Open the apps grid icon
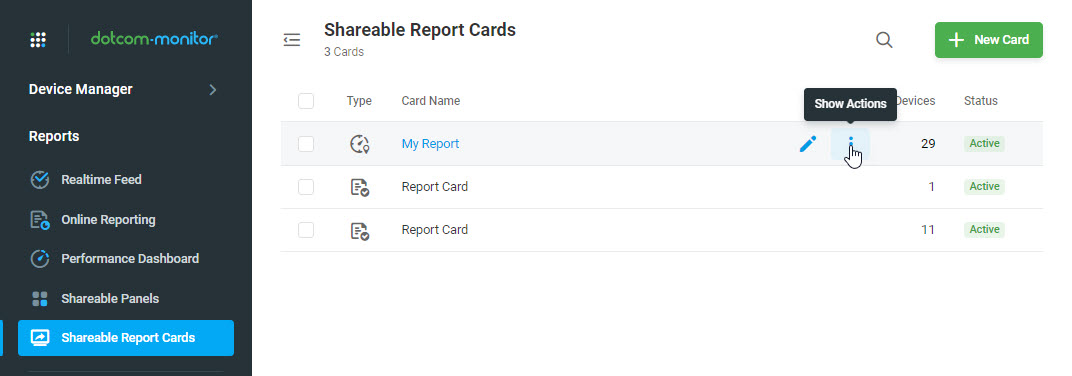Image resolution: width=1072 pixels, height=376 pixels. (x=38, y=40)
